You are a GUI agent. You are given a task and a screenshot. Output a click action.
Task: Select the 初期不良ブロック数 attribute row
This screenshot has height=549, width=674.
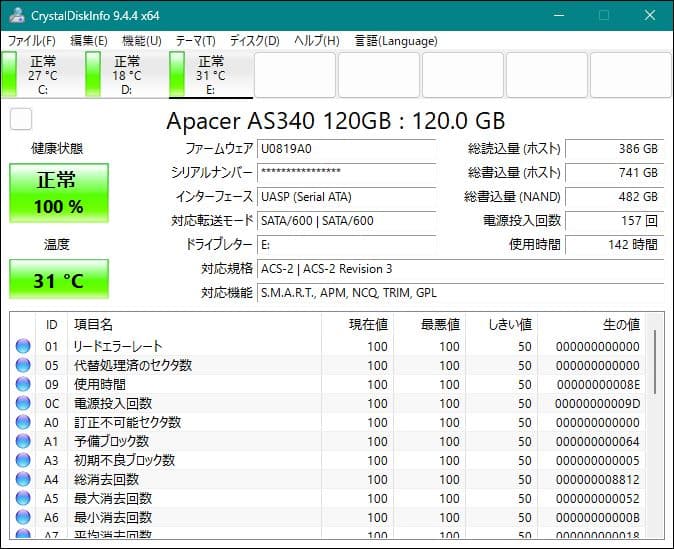click(x=328, y=460)
